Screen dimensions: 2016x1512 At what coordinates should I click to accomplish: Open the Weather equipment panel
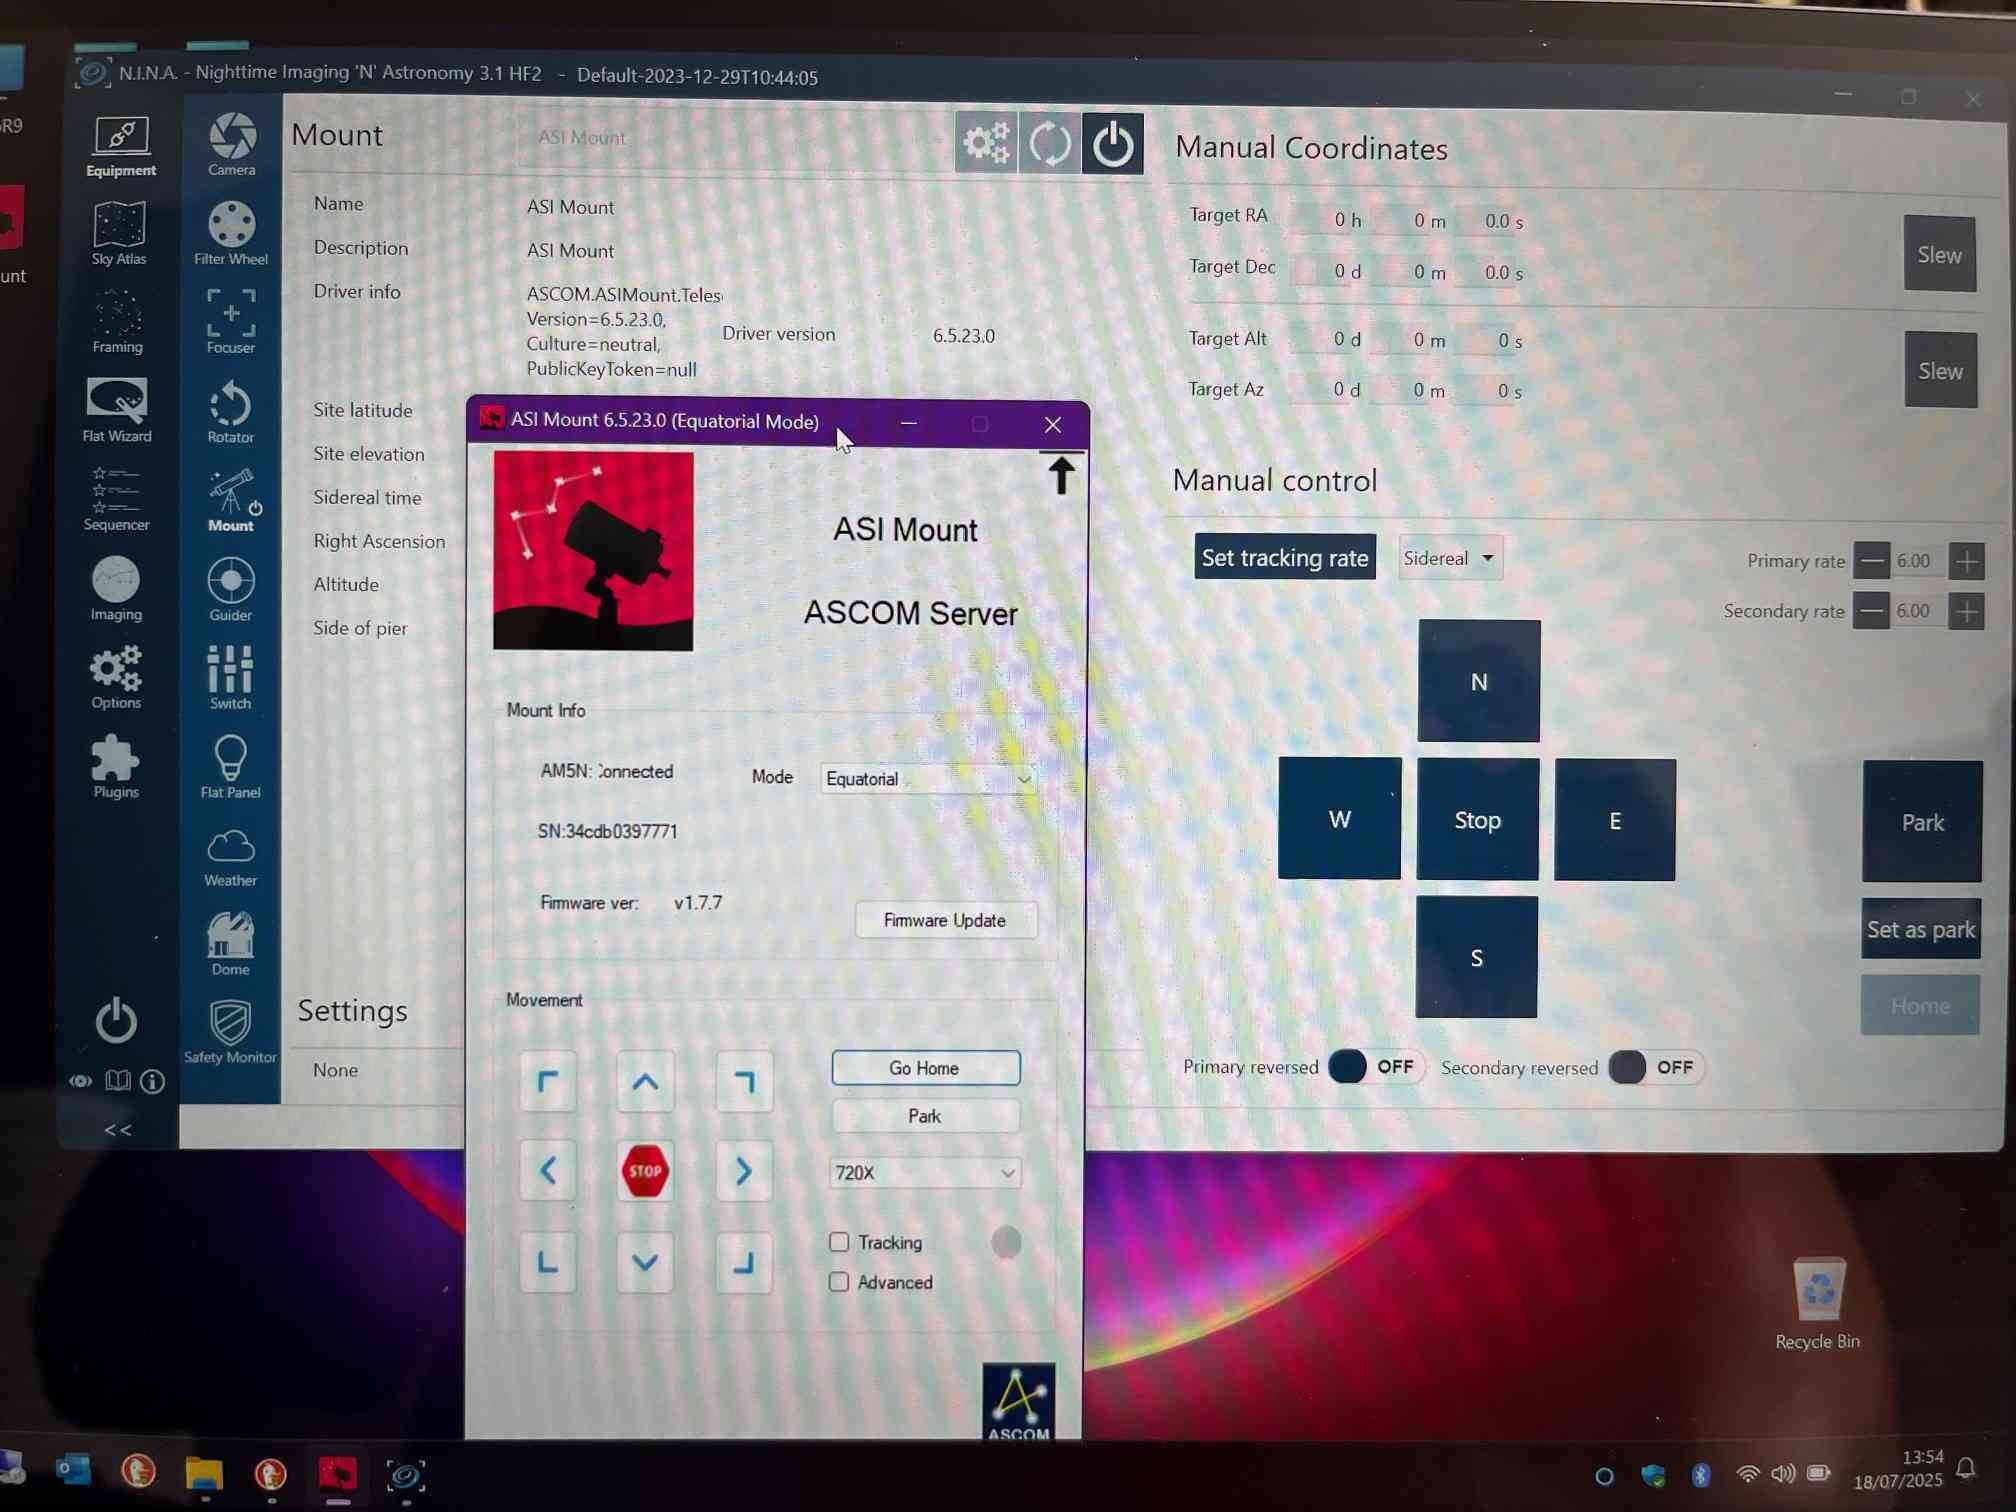pyautogui.click(x=231, y=856)
